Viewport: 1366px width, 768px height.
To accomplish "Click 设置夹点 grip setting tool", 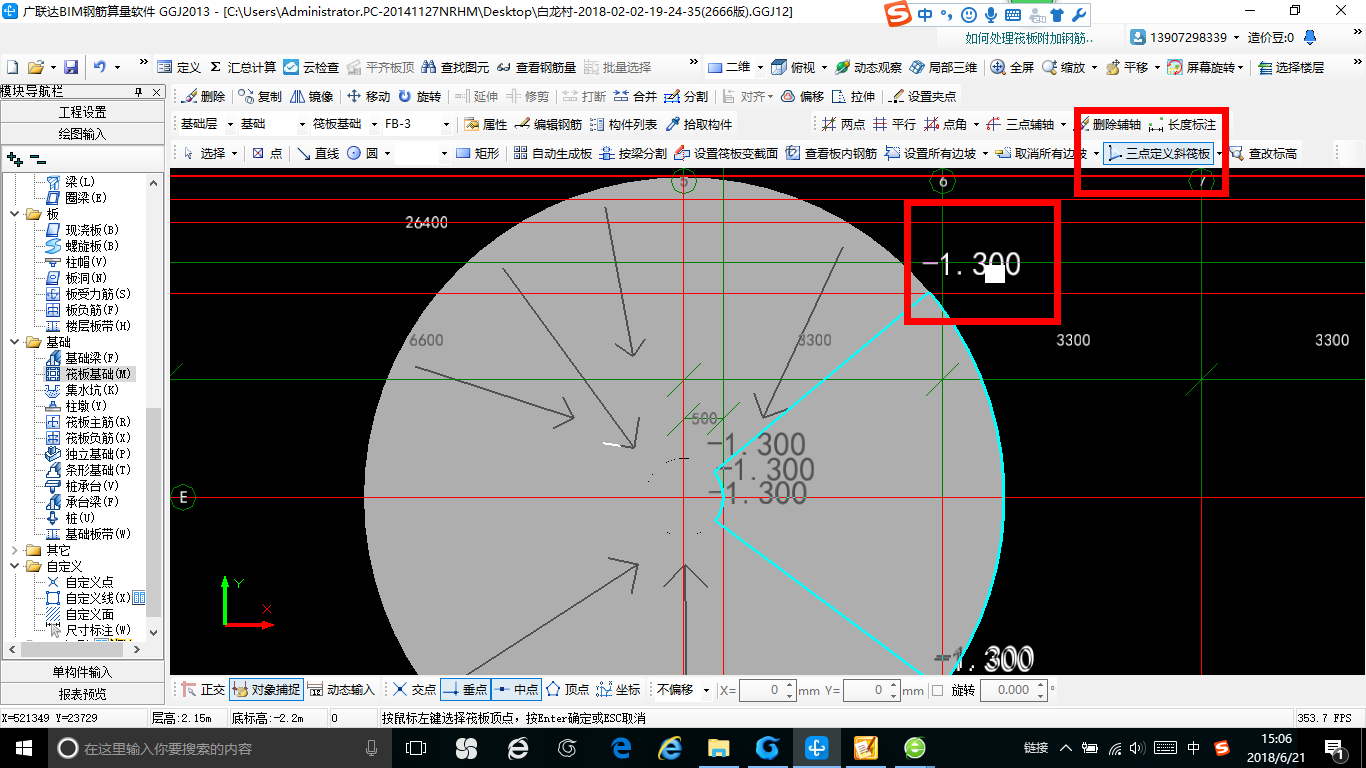I will pyautogui.click(x=922, y=97).
